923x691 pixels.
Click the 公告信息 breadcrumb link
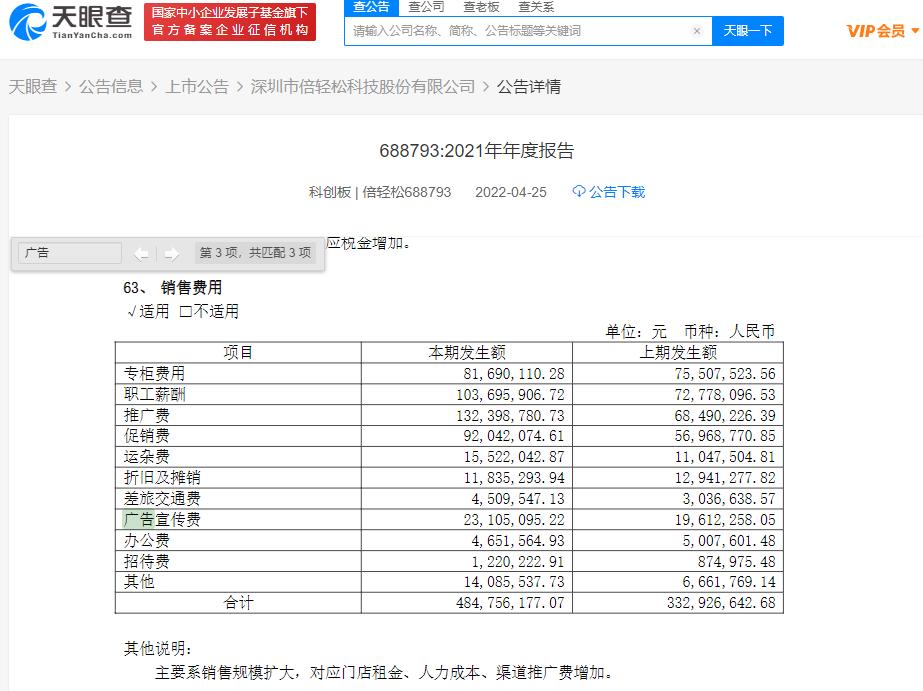[x=112, y=87]
